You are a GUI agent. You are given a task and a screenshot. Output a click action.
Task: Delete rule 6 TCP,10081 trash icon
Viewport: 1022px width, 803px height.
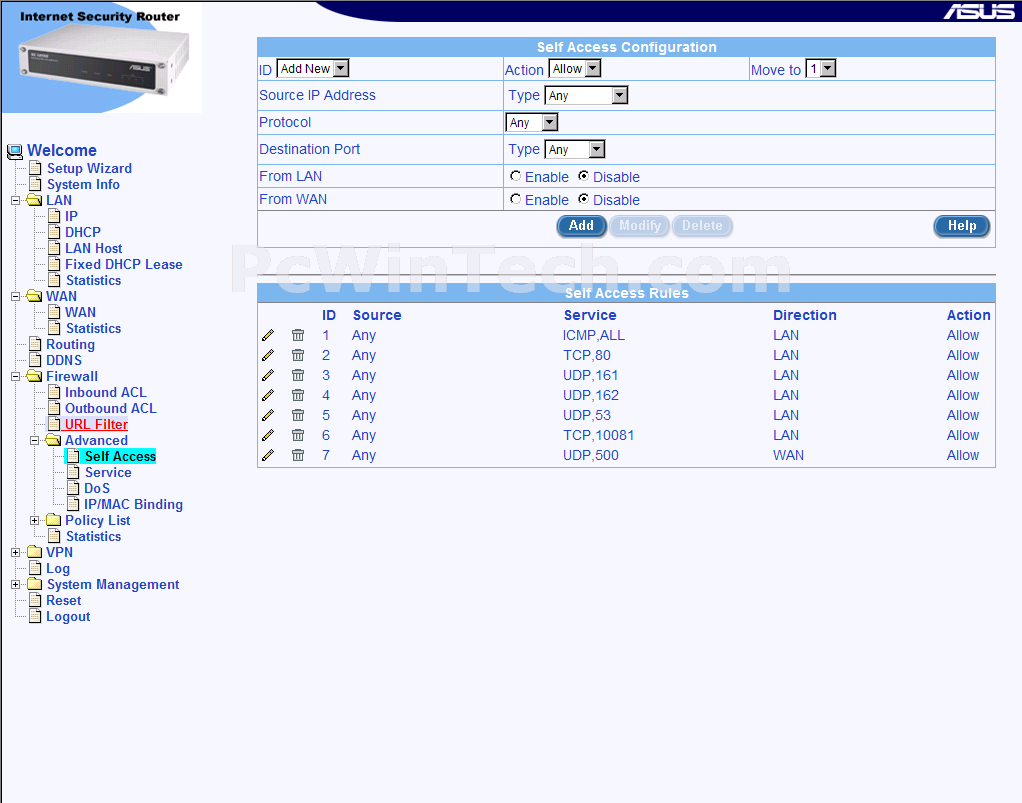(298, 435)
